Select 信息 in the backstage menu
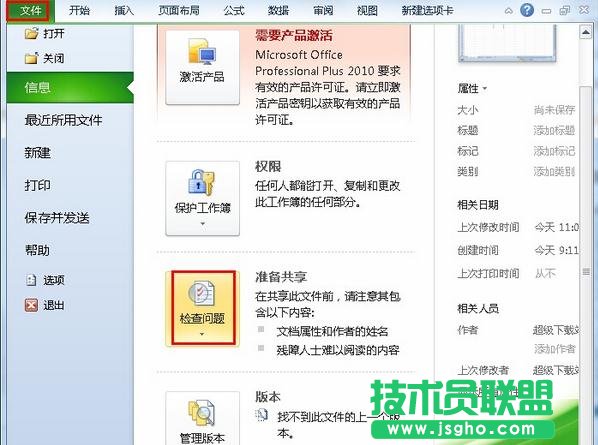Screen dimensions: 598x445 70,88
